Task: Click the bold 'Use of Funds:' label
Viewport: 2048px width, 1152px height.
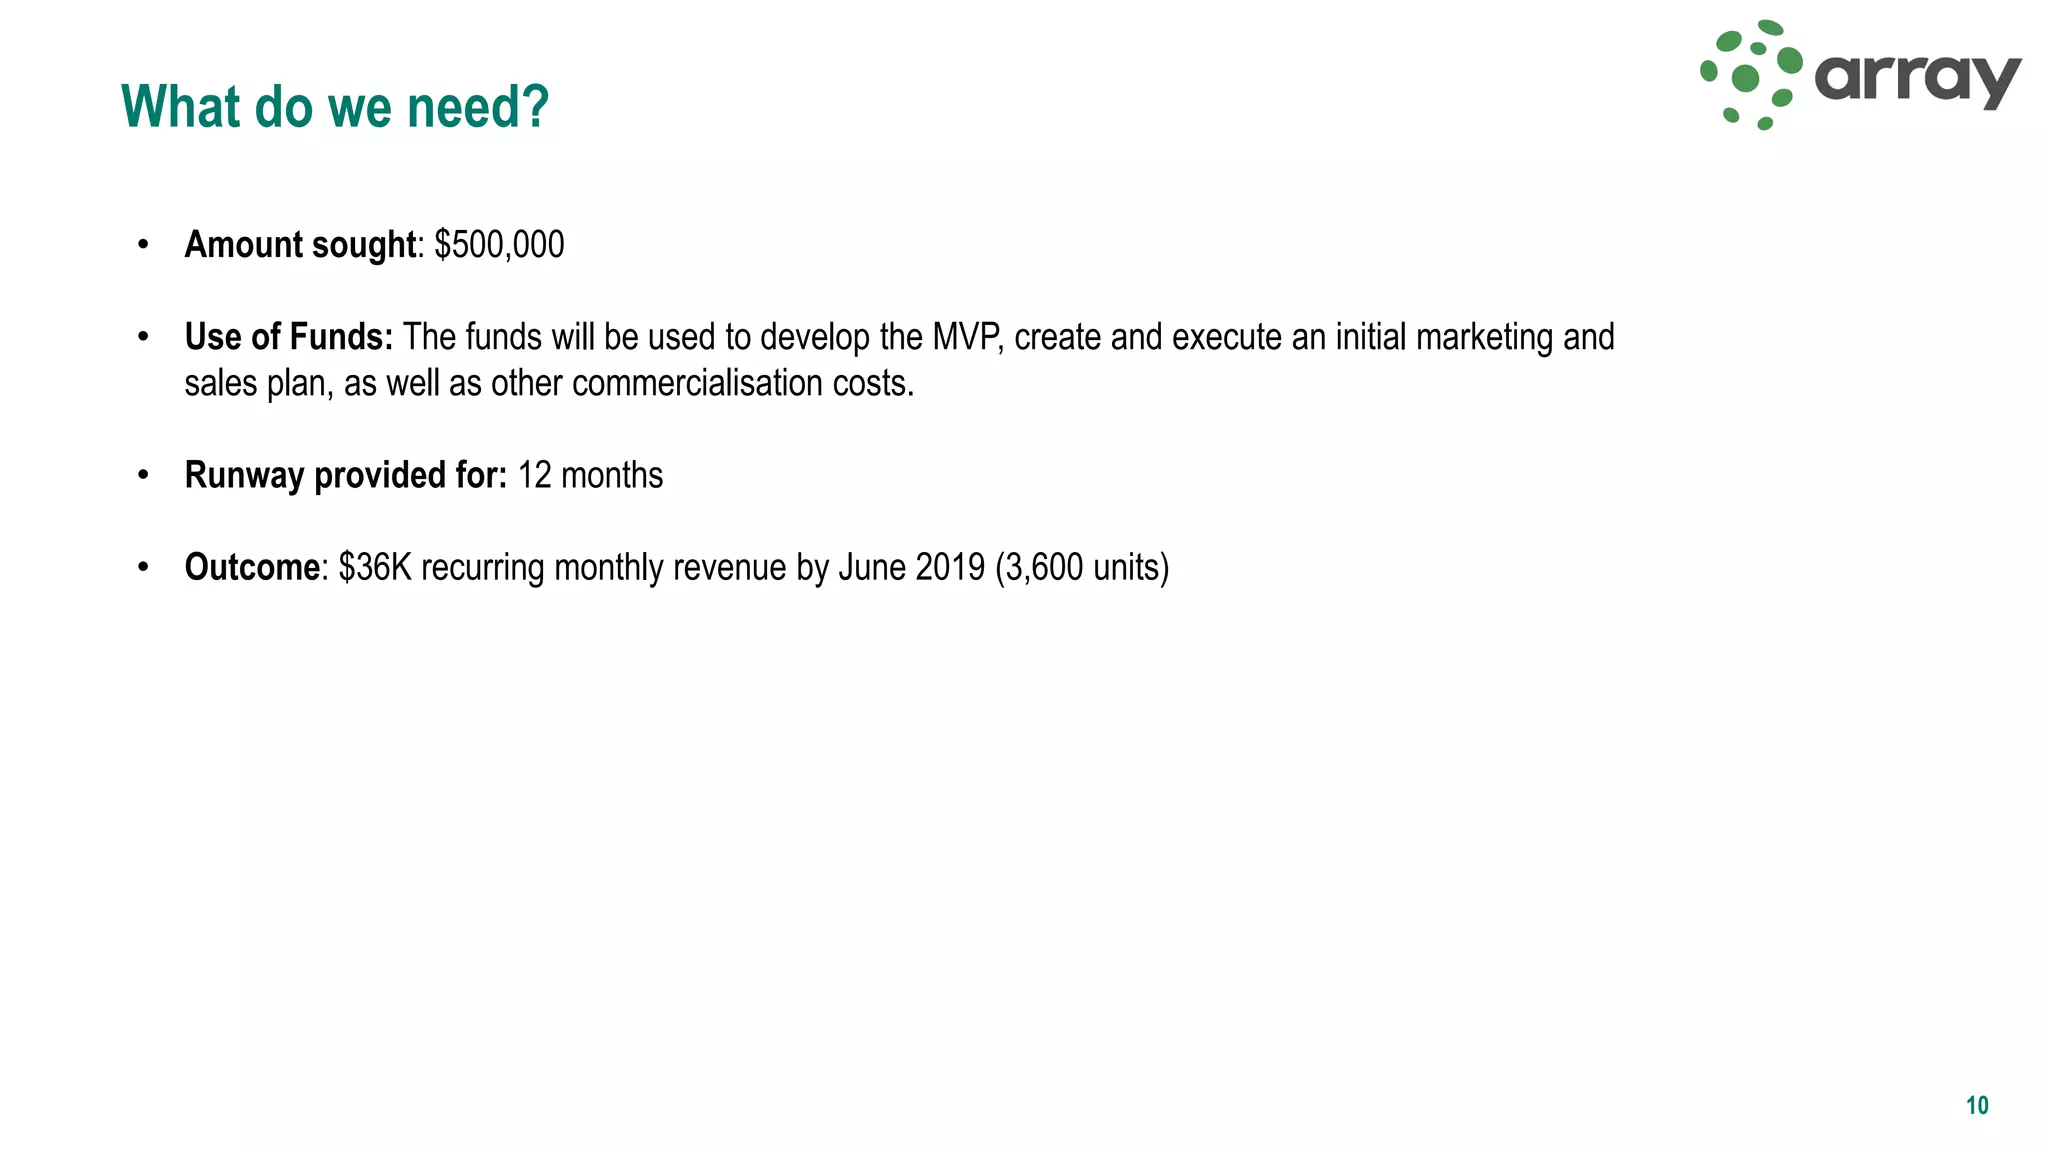Action: [289, 337]
